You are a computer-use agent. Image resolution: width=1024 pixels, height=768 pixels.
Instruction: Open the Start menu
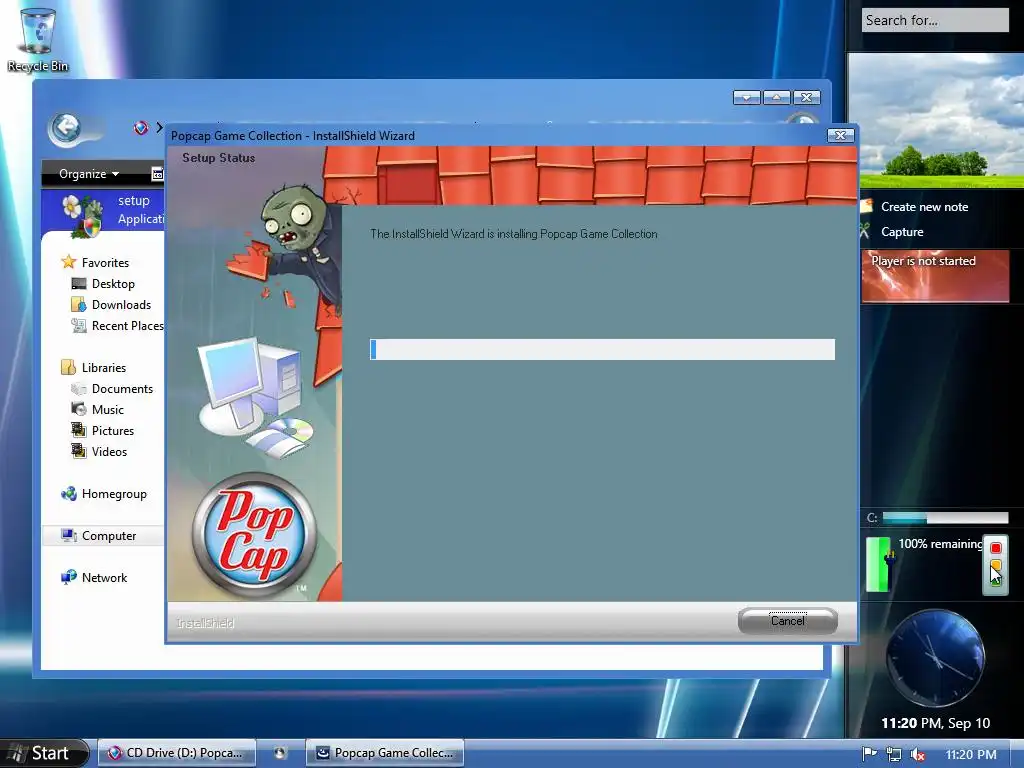coord(43,753)
